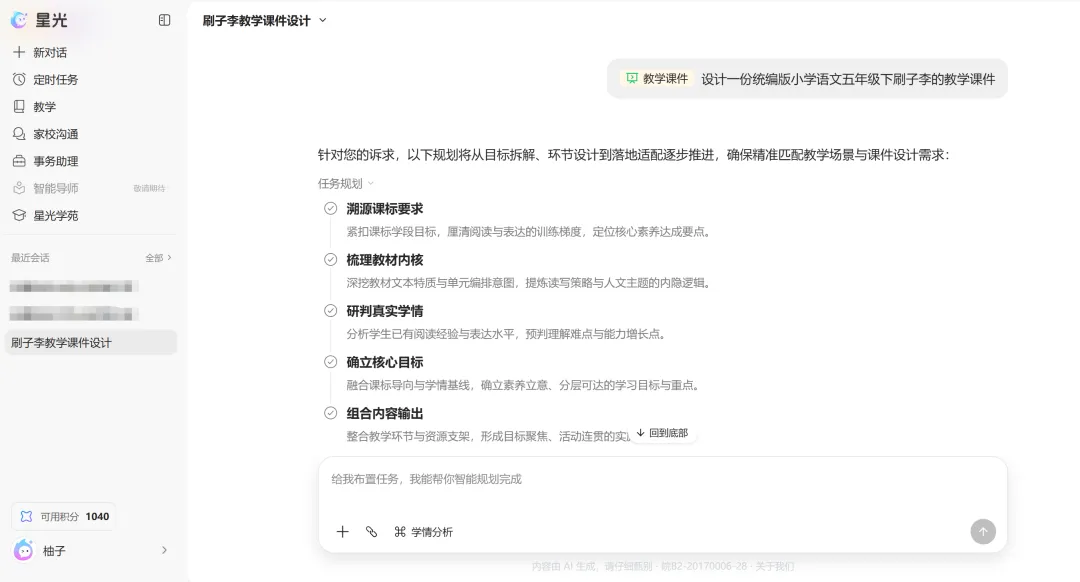Viewport: 1080px width, 582px height.
Task: Open 星光学苑 in the sidebar menu
Action: coord(45,216)
